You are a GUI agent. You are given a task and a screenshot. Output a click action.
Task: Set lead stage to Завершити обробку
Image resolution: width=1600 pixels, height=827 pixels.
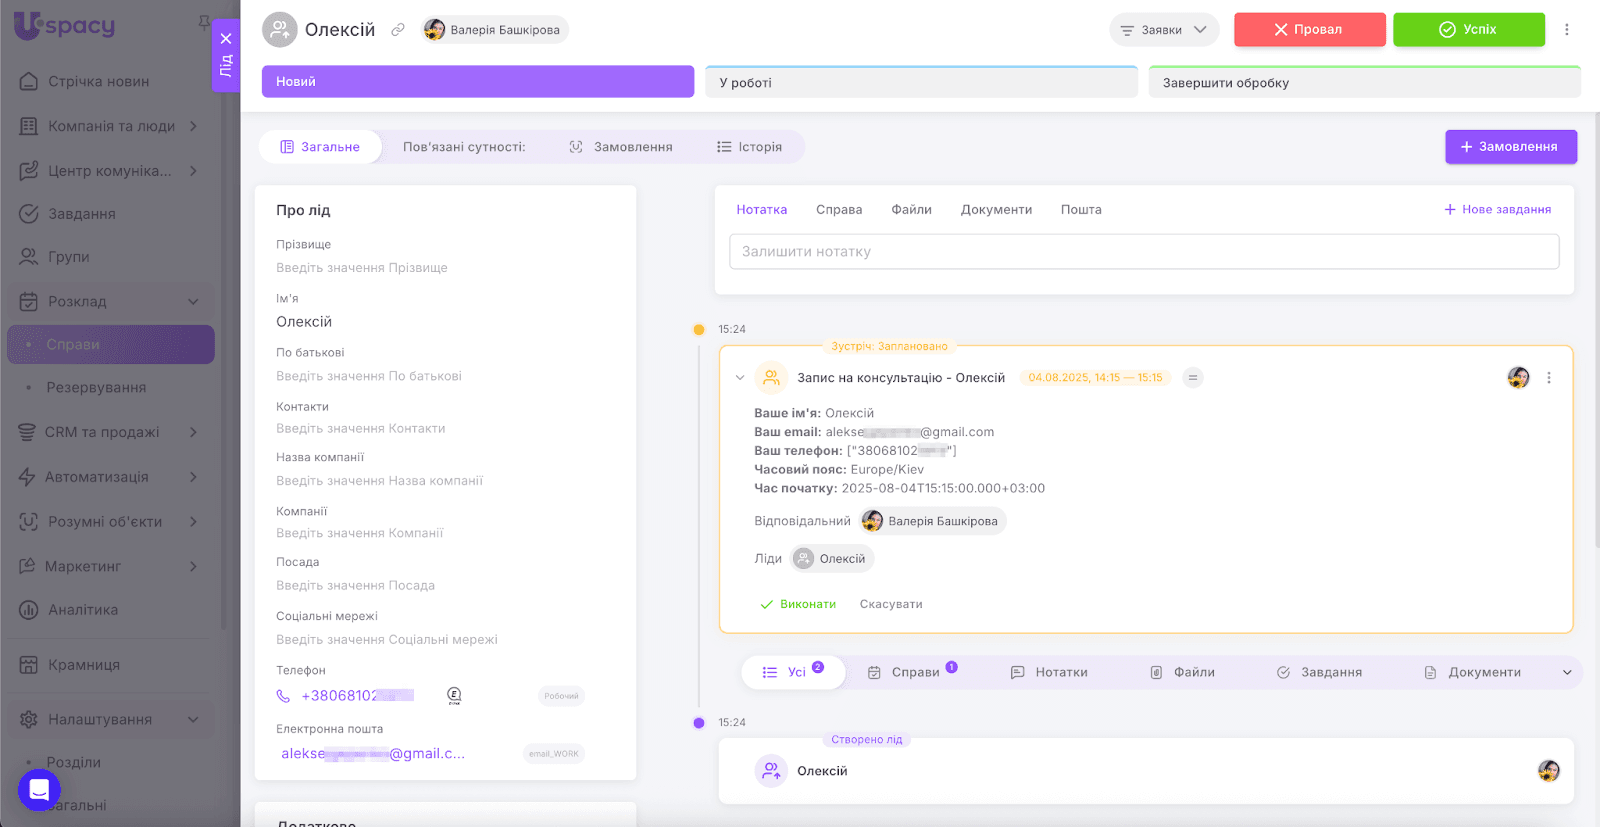tap(1365, 82)
